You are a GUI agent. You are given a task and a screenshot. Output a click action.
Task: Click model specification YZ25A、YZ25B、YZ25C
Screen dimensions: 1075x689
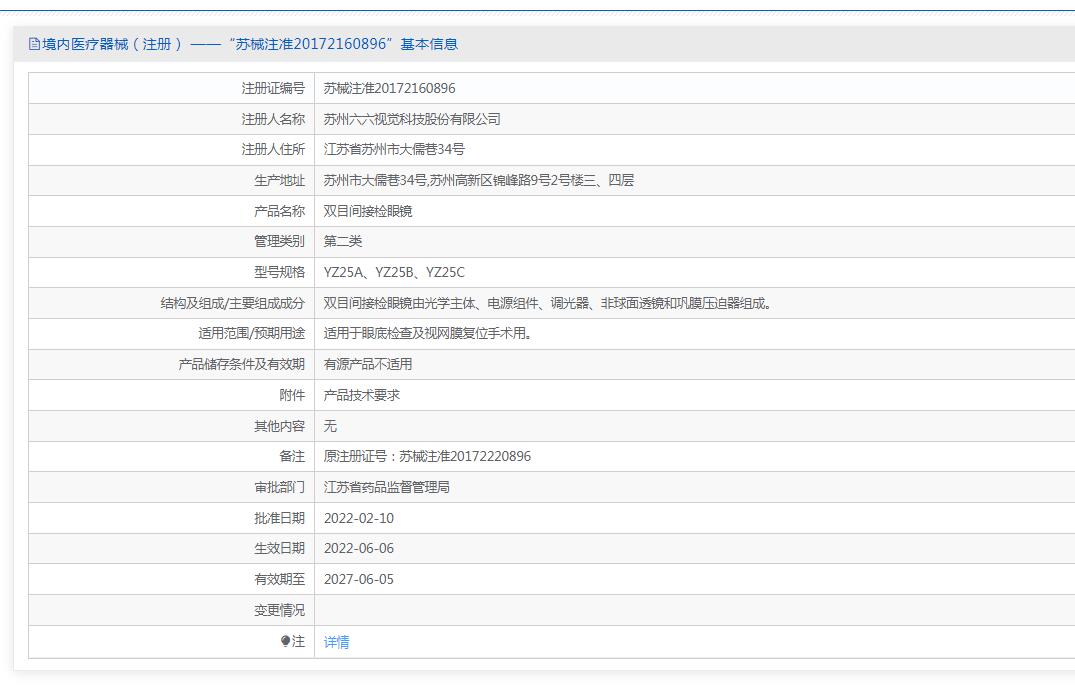(394, 272)
